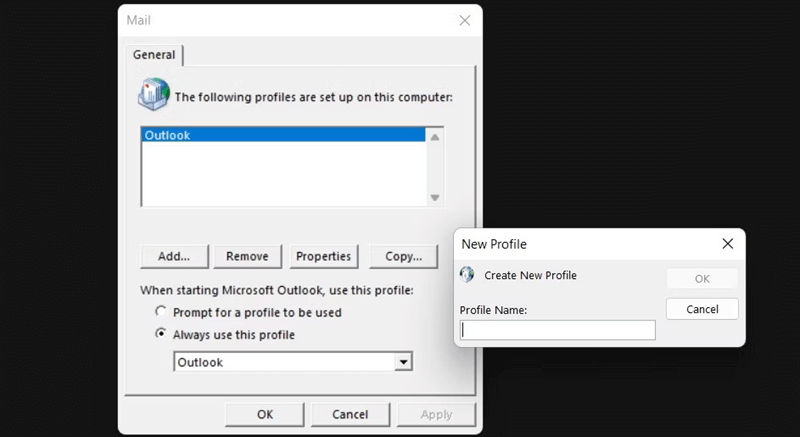Select Always use this profile radio button

(161, 333)
